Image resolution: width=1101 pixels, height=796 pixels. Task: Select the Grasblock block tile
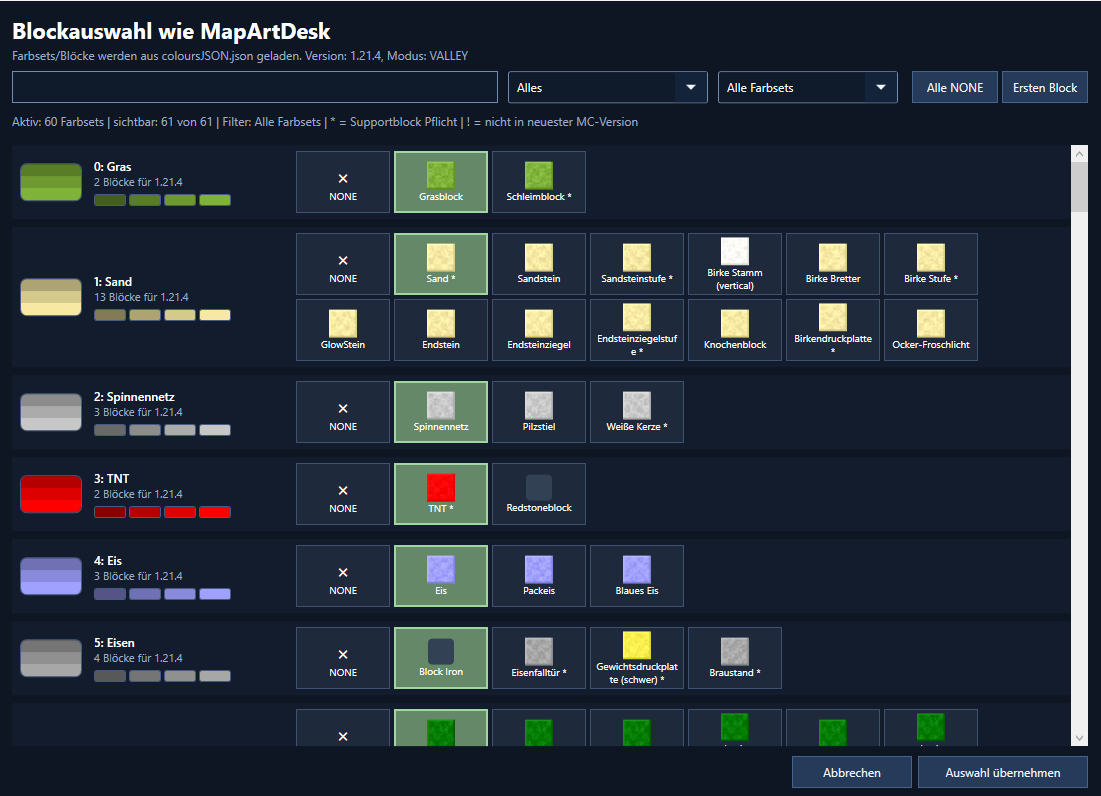coord(441,182)
